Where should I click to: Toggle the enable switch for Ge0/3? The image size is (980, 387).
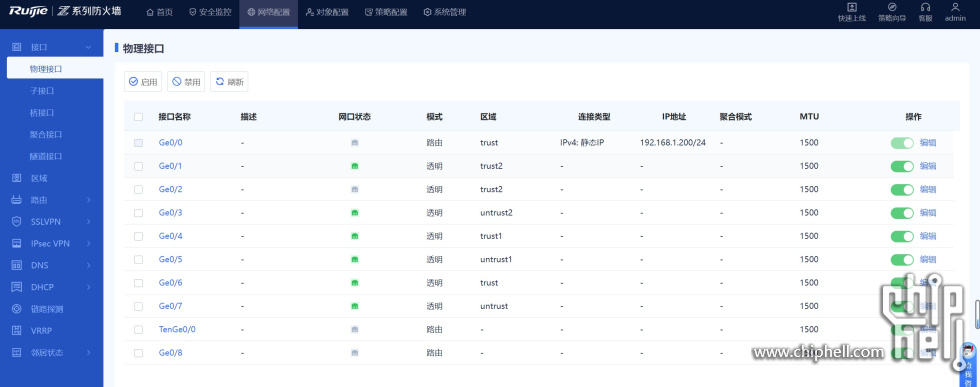(902, 213)
